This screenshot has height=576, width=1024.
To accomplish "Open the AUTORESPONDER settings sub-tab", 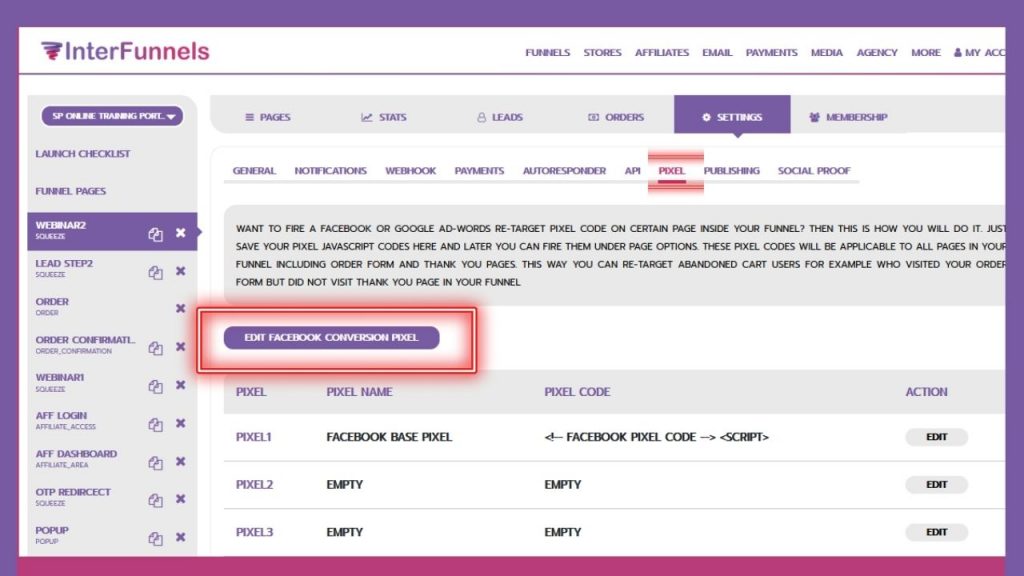I will (x=564, y=170).
